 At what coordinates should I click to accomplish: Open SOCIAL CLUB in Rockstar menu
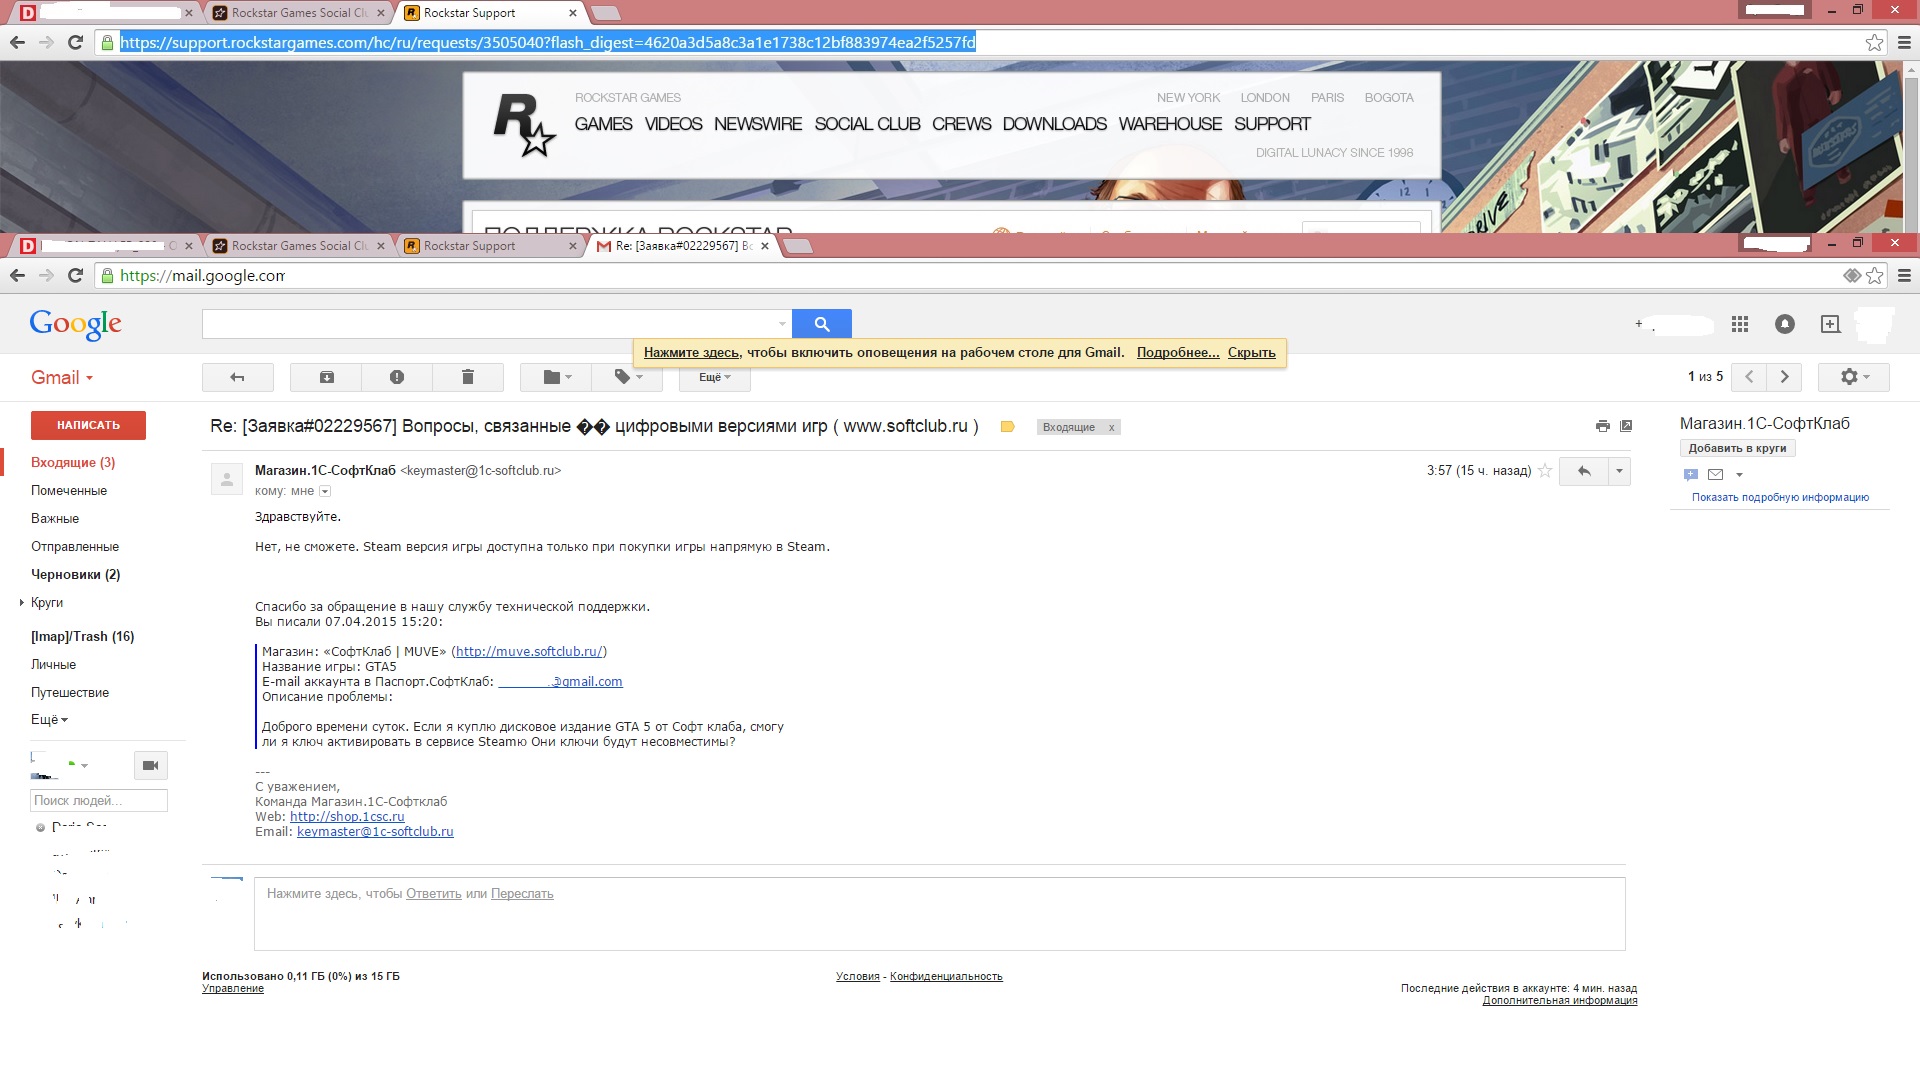tap(866, 124)
